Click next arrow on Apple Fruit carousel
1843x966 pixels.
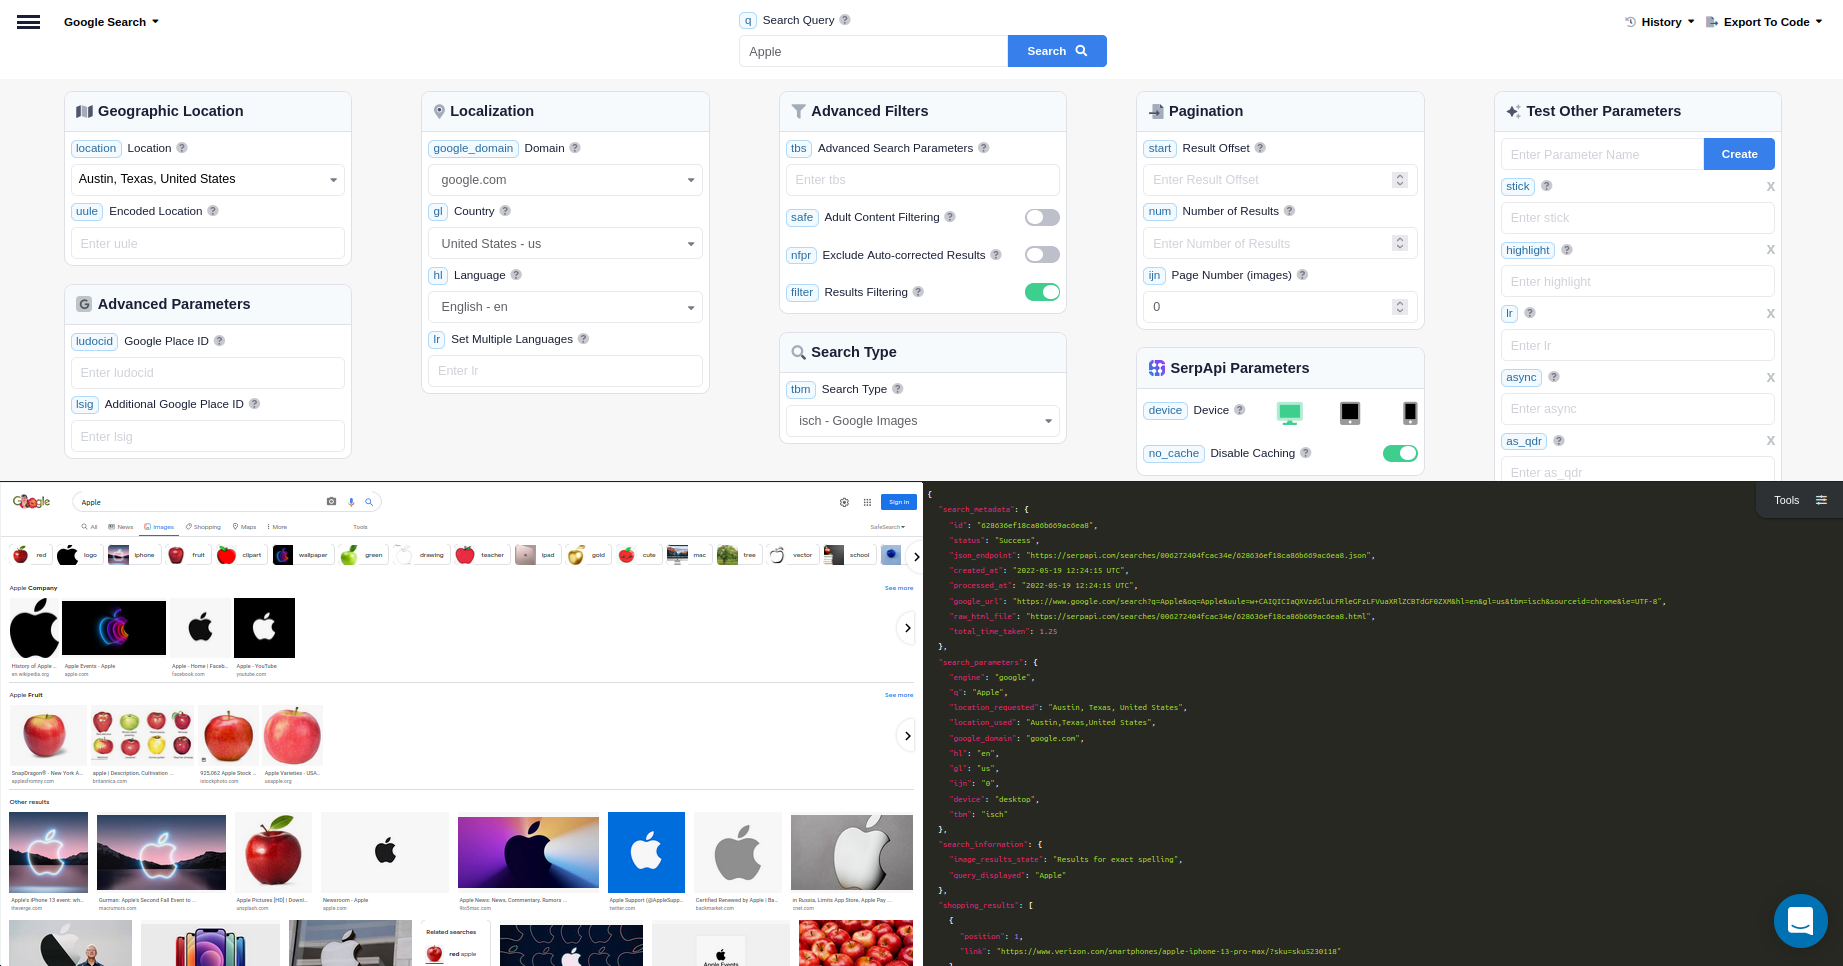[907, 736]
